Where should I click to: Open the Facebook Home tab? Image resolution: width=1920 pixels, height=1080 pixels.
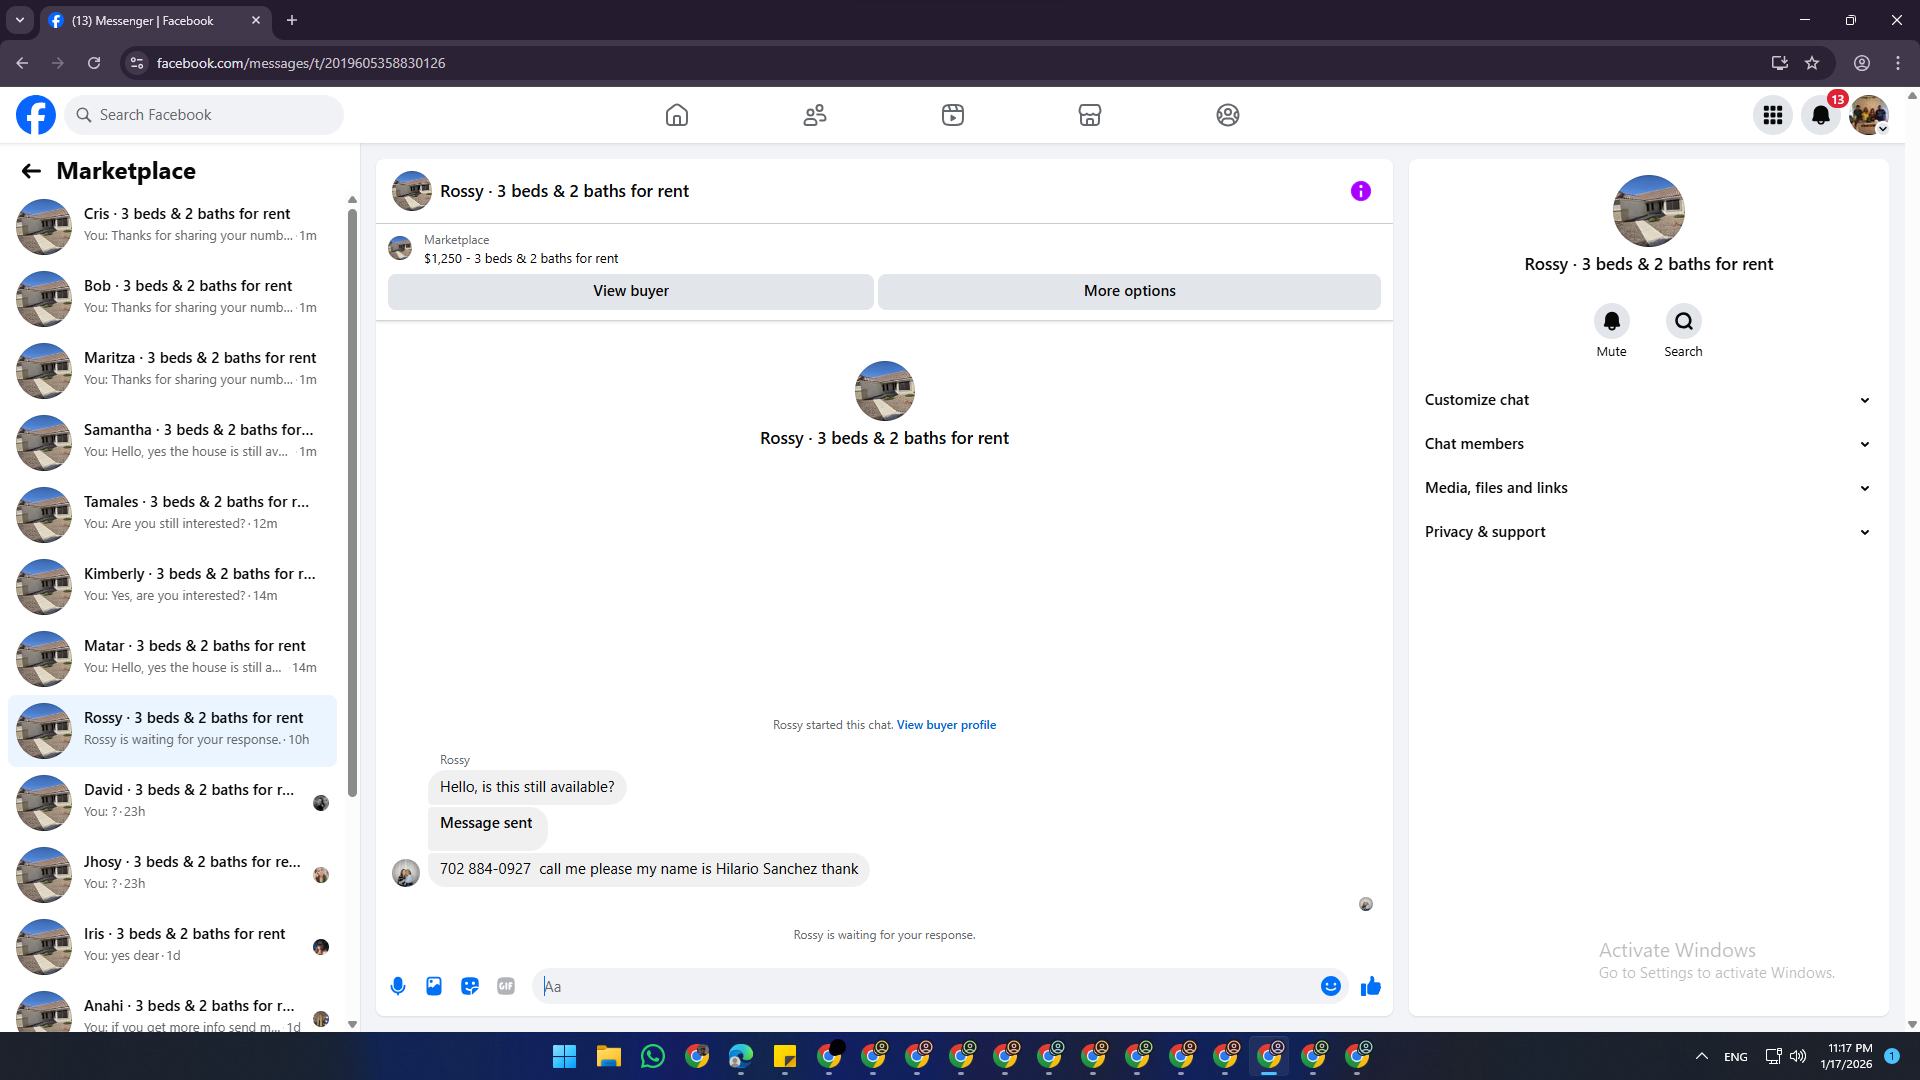tap(677, 115)
